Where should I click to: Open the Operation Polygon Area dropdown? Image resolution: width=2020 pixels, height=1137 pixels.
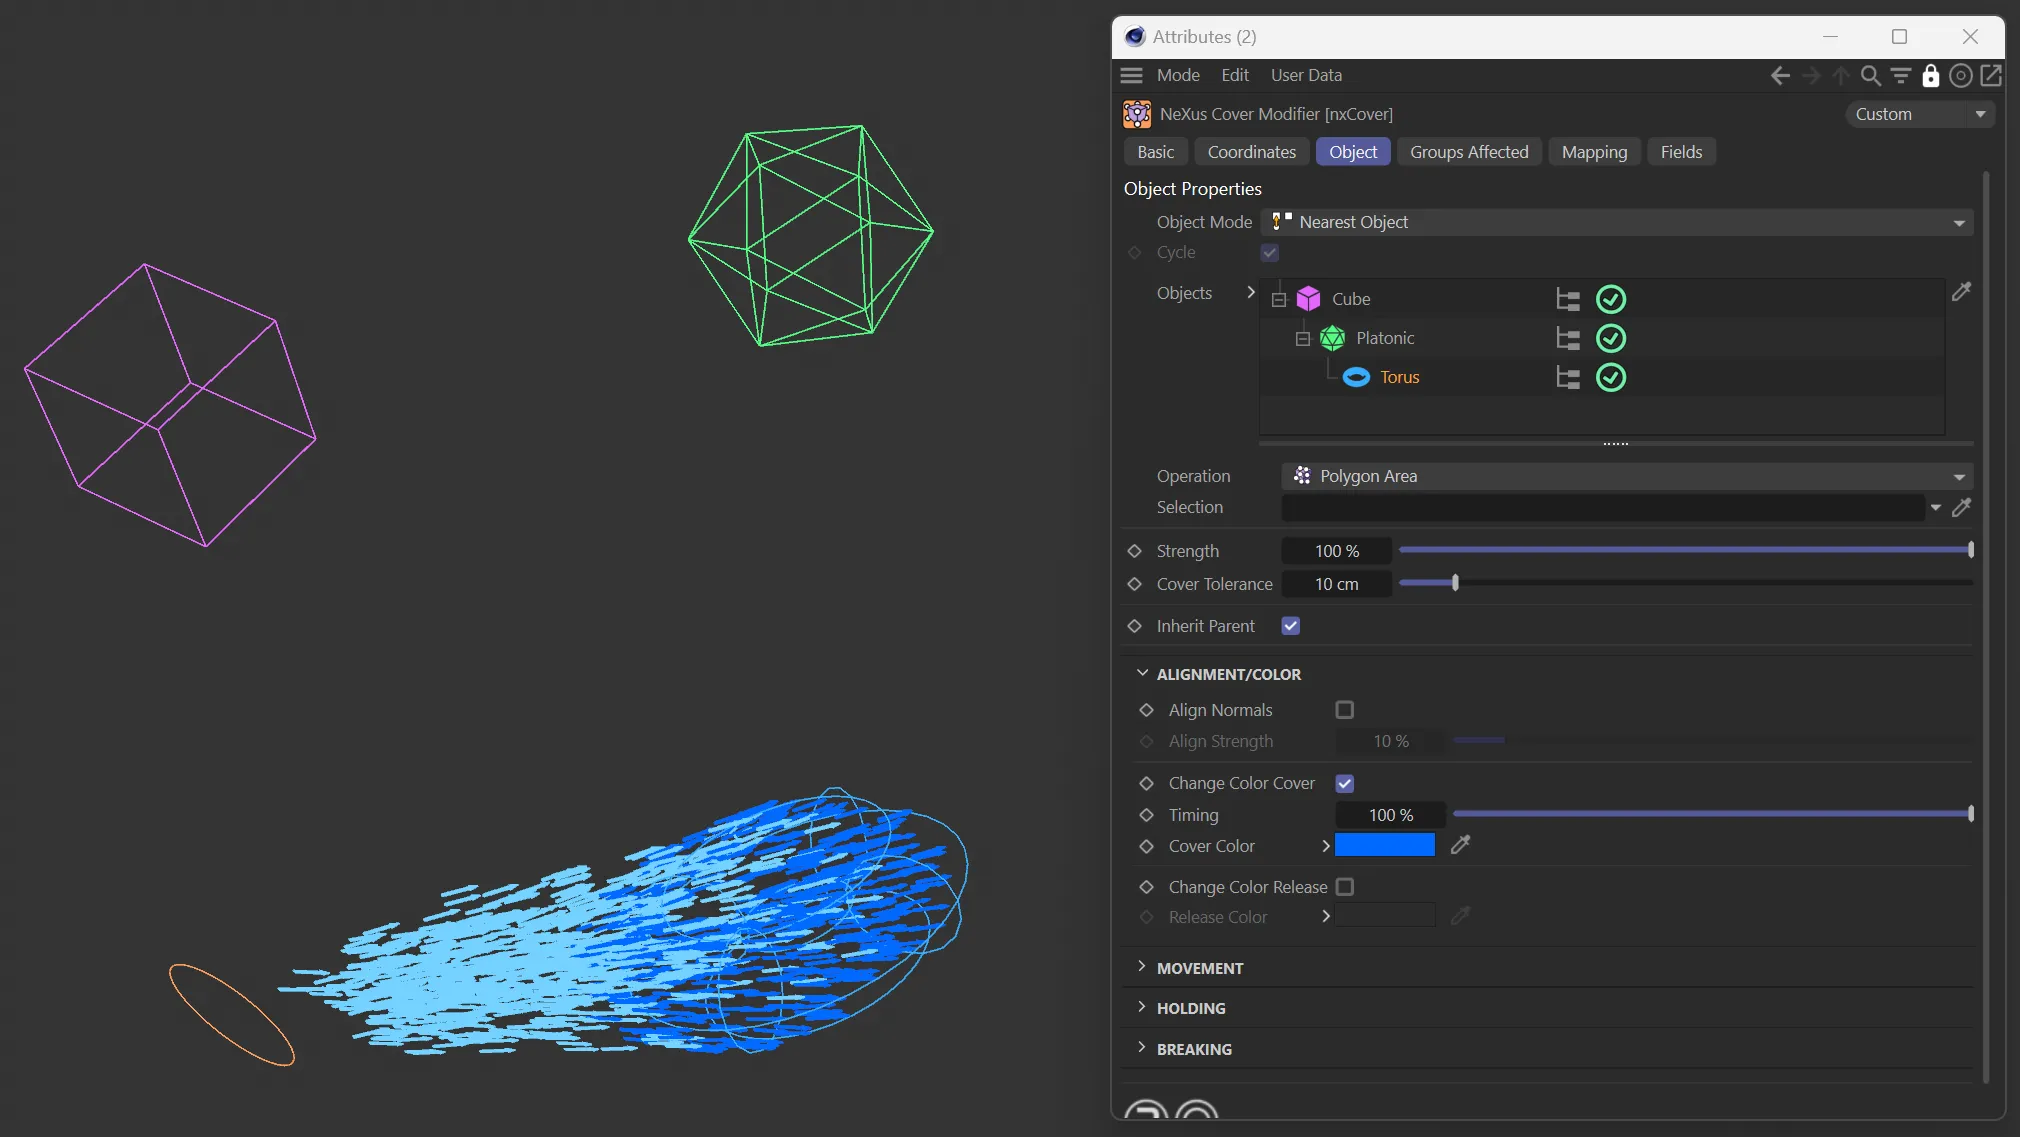1627,476
